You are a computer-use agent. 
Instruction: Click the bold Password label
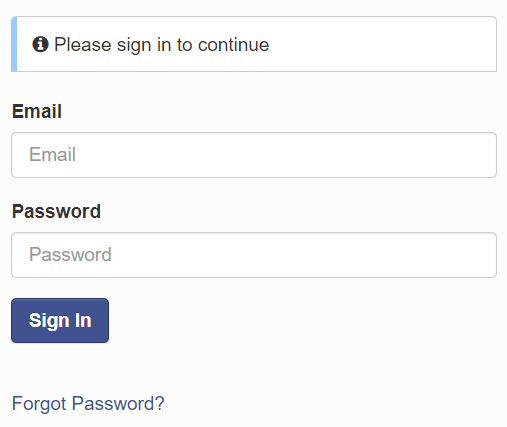[x=56, y=211]
